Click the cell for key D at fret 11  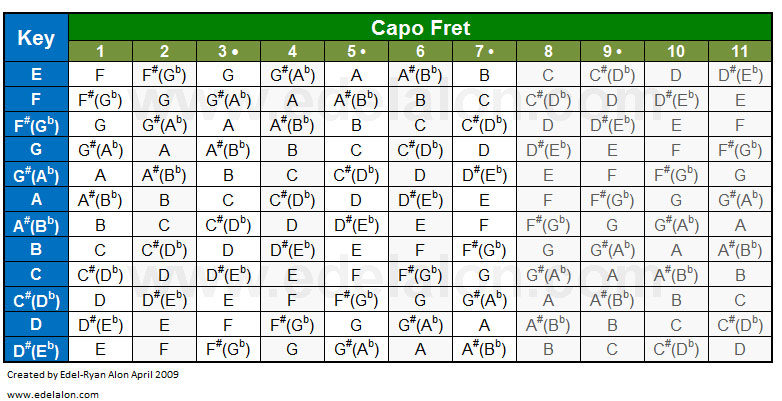click(739, 324)
